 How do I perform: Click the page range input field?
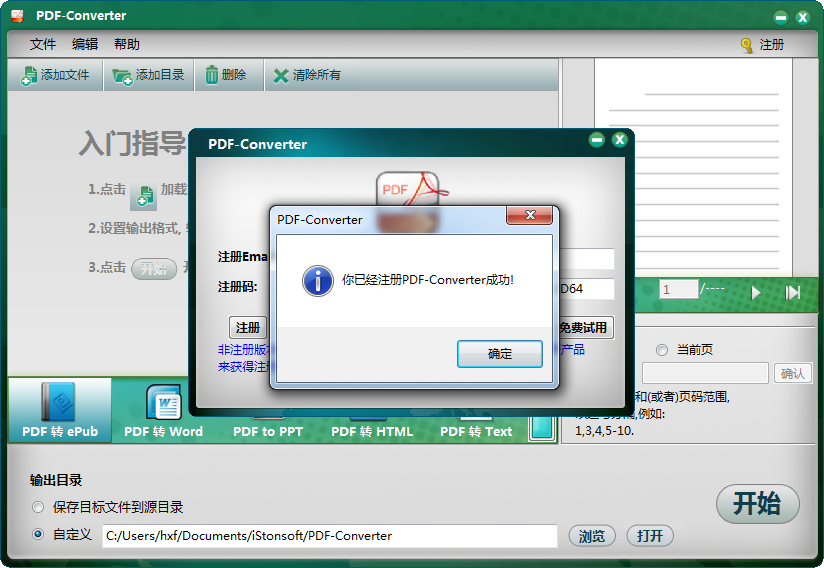[705, 373]
